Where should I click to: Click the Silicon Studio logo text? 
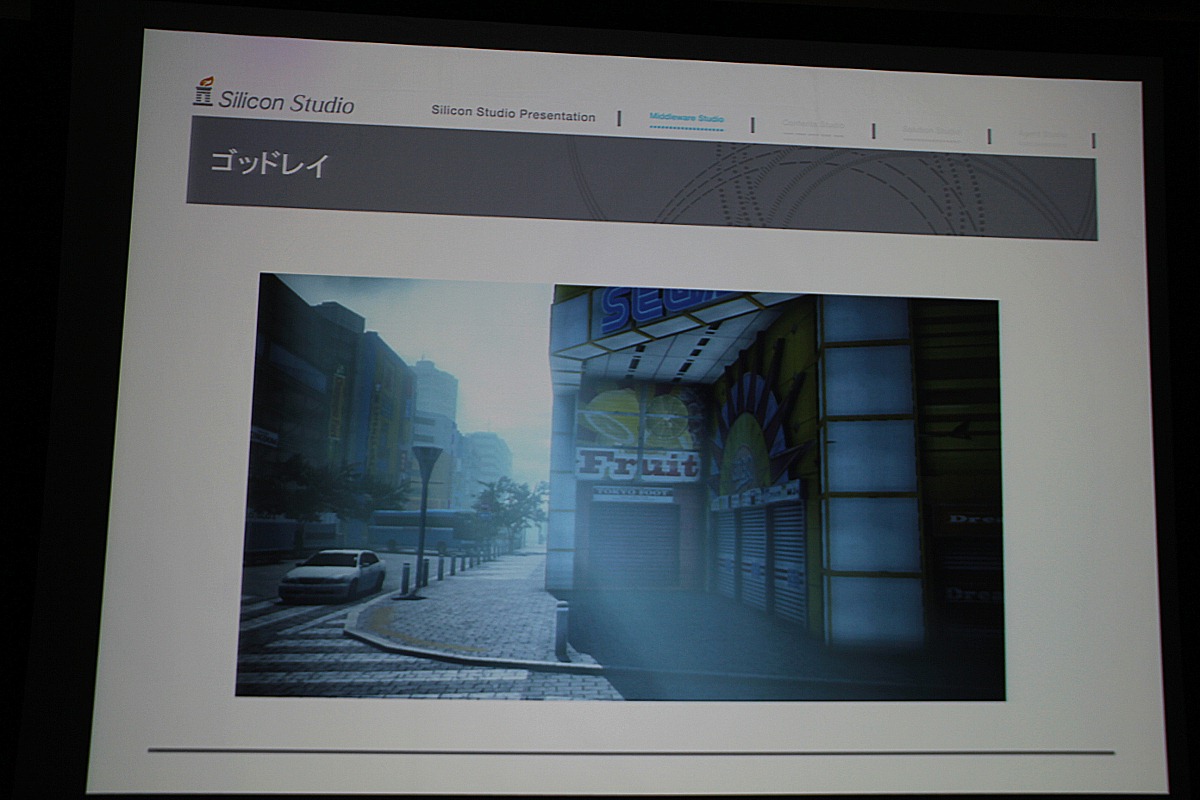point(286,103)
